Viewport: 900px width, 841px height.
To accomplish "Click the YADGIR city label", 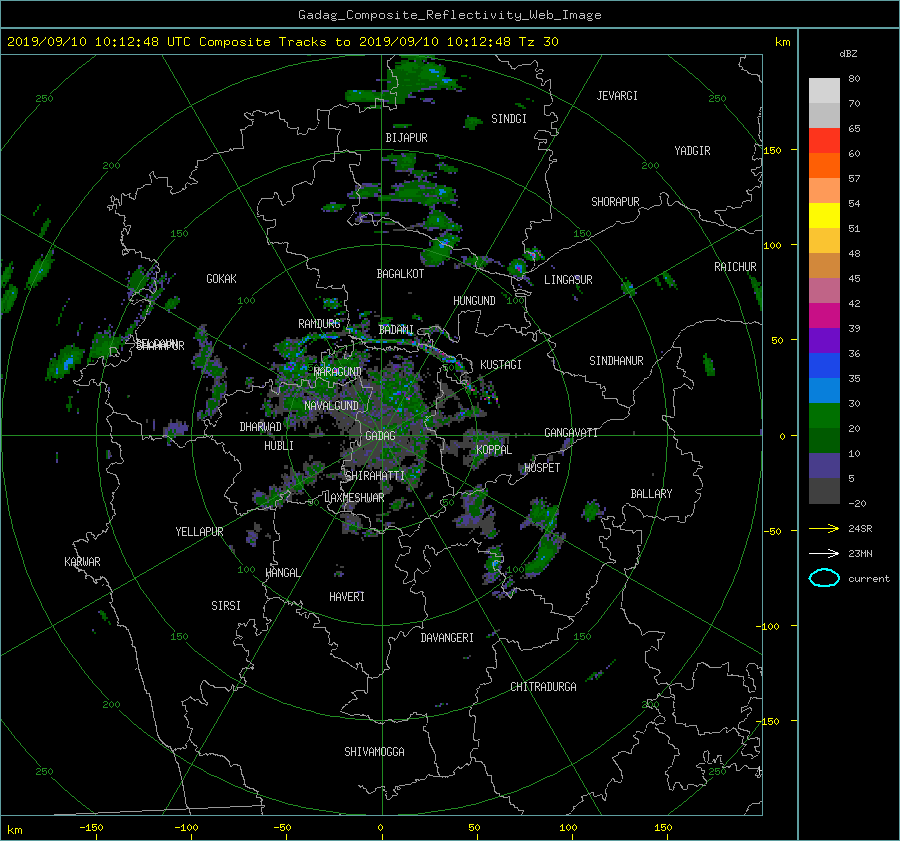I will click(692, 151).
